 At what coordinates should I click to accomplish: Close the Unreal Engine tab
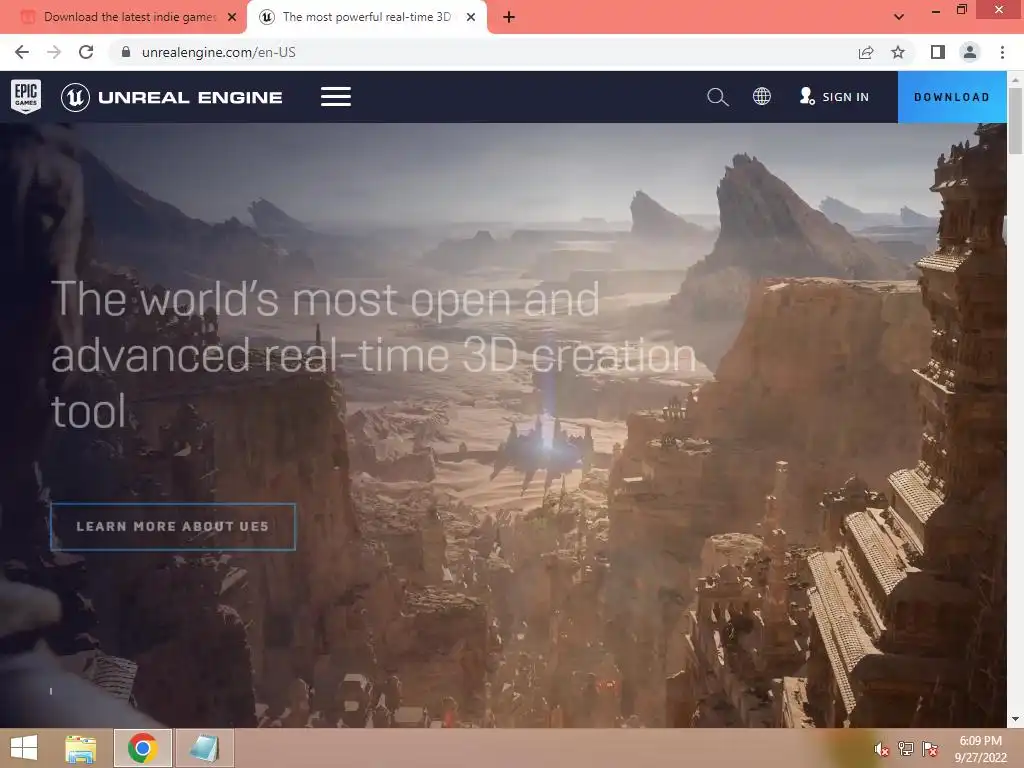click(x=471, y=17)
